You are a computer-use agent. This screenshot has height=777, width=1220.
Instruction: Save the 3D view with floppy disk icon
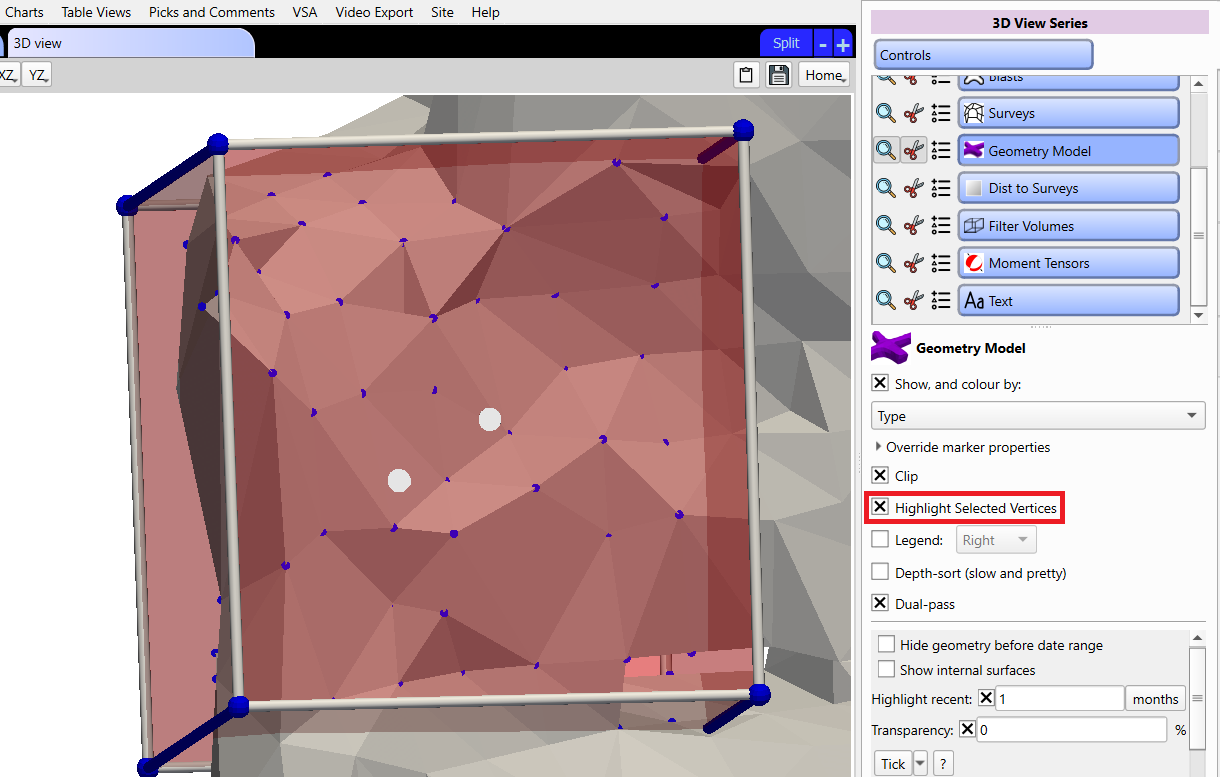pyautogui.click(x=779, y=75)
